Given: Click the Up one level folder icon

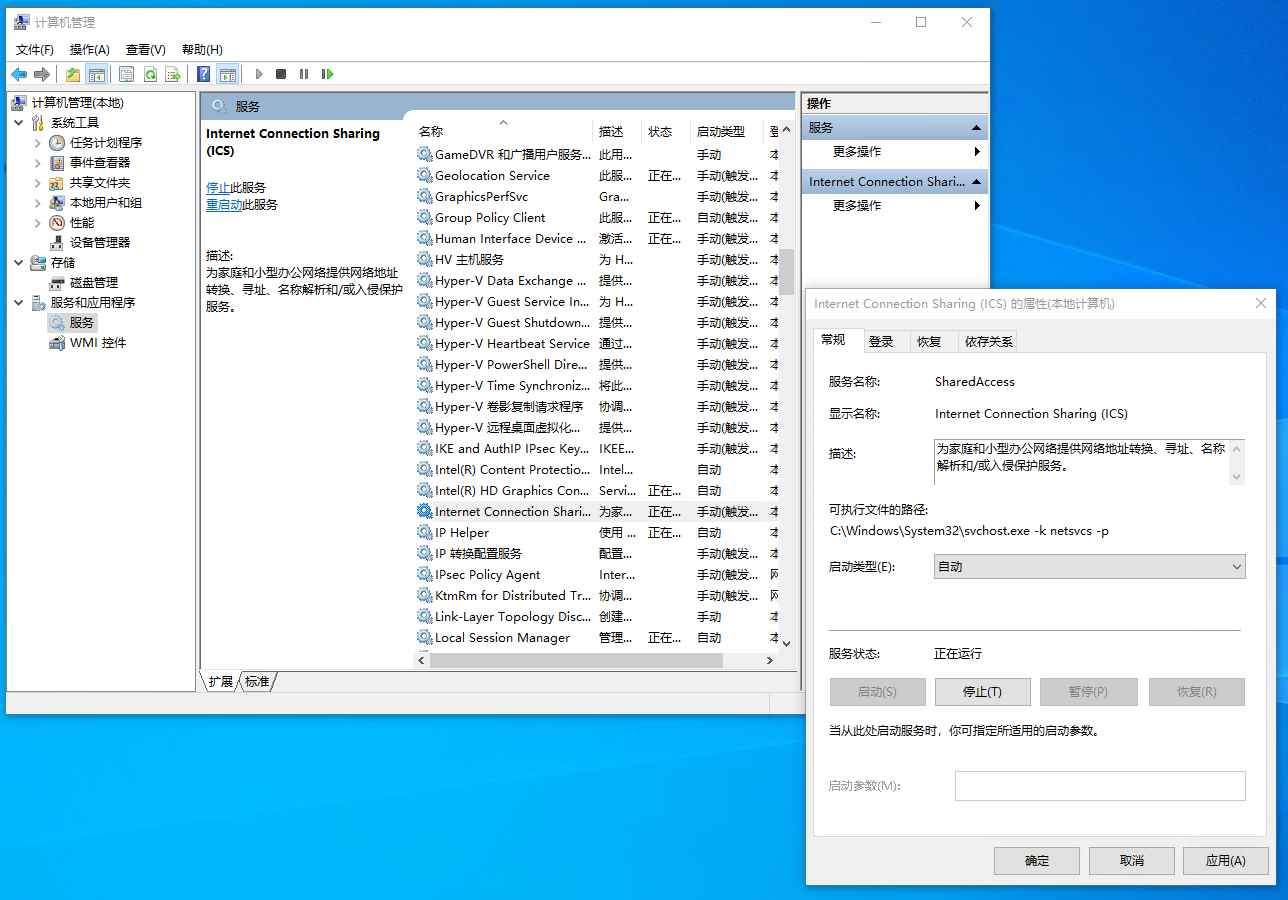Looking at the screenshot, I should (x=73, y=74).
